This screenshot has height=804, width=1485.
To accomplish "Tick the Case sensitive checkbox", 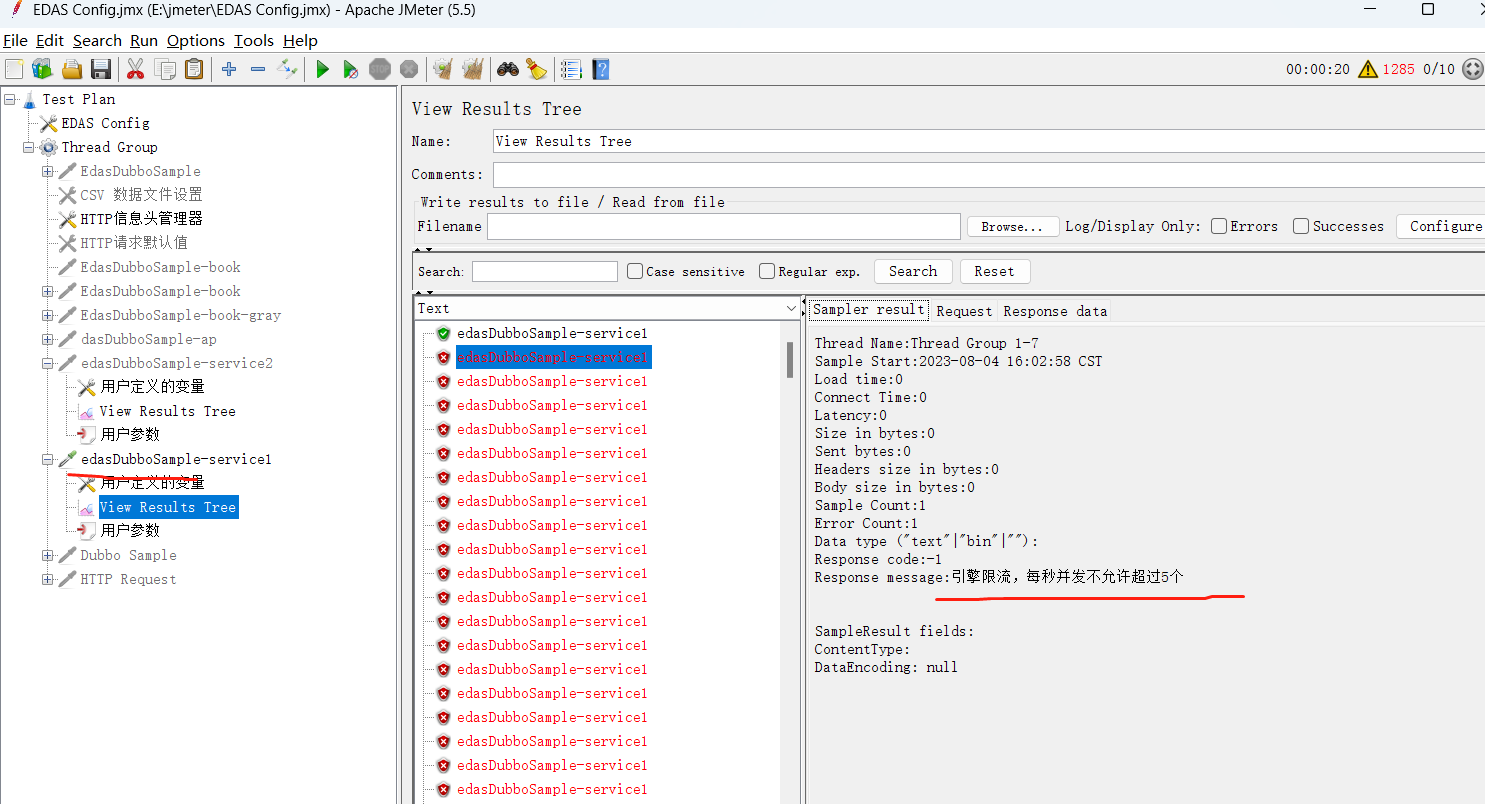I will pos(635,271).
